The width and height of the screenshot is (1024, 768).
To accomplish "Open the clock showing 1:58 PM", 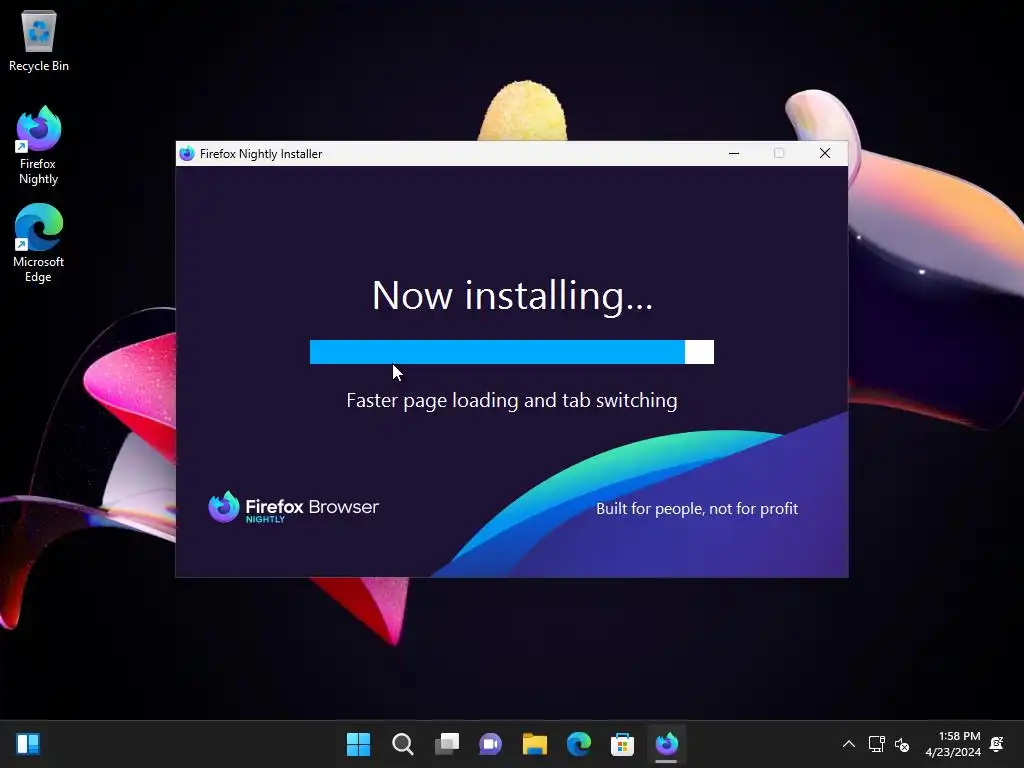I will [x=953, y=744].
